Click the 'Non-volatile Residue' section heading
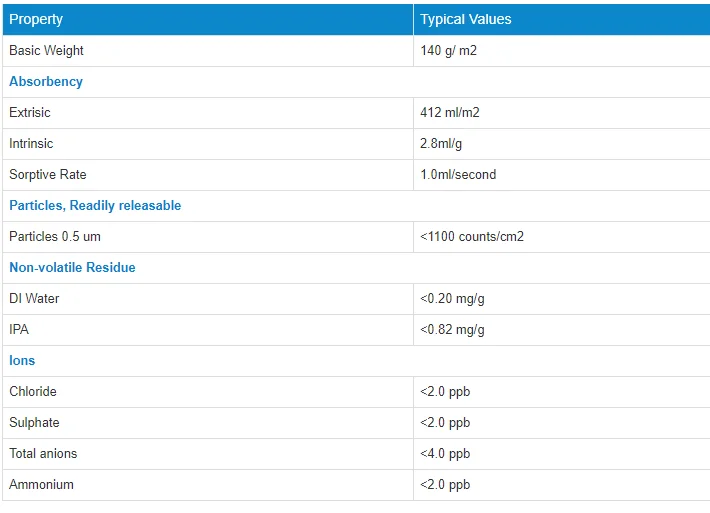 [72, 268]
